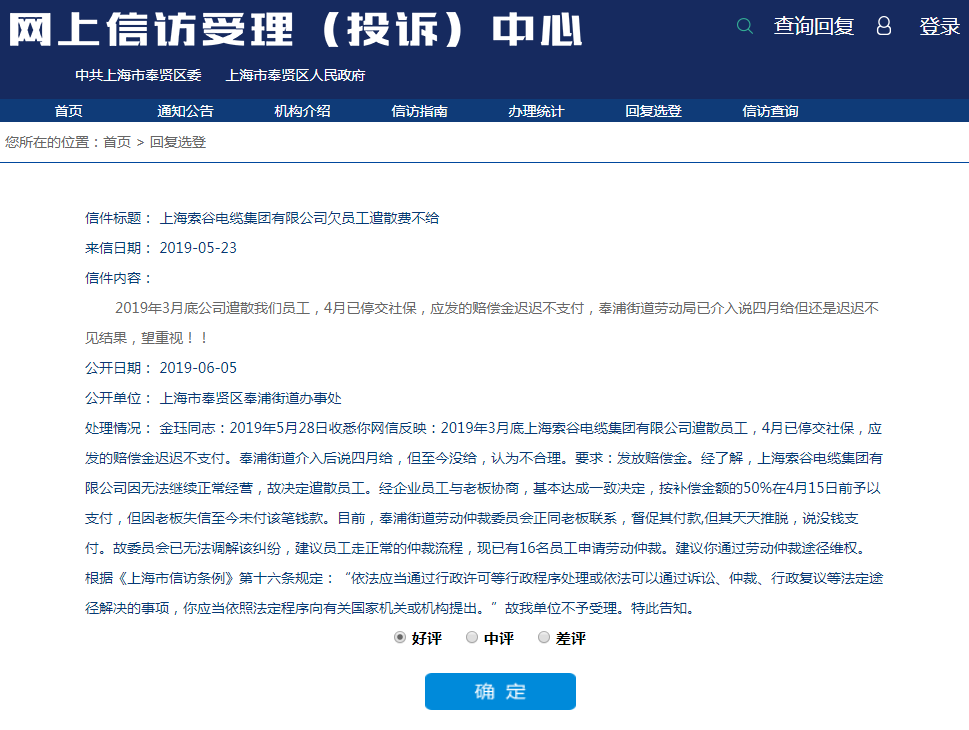Select 回复选登 in the navigation bar

click(653, 111)
